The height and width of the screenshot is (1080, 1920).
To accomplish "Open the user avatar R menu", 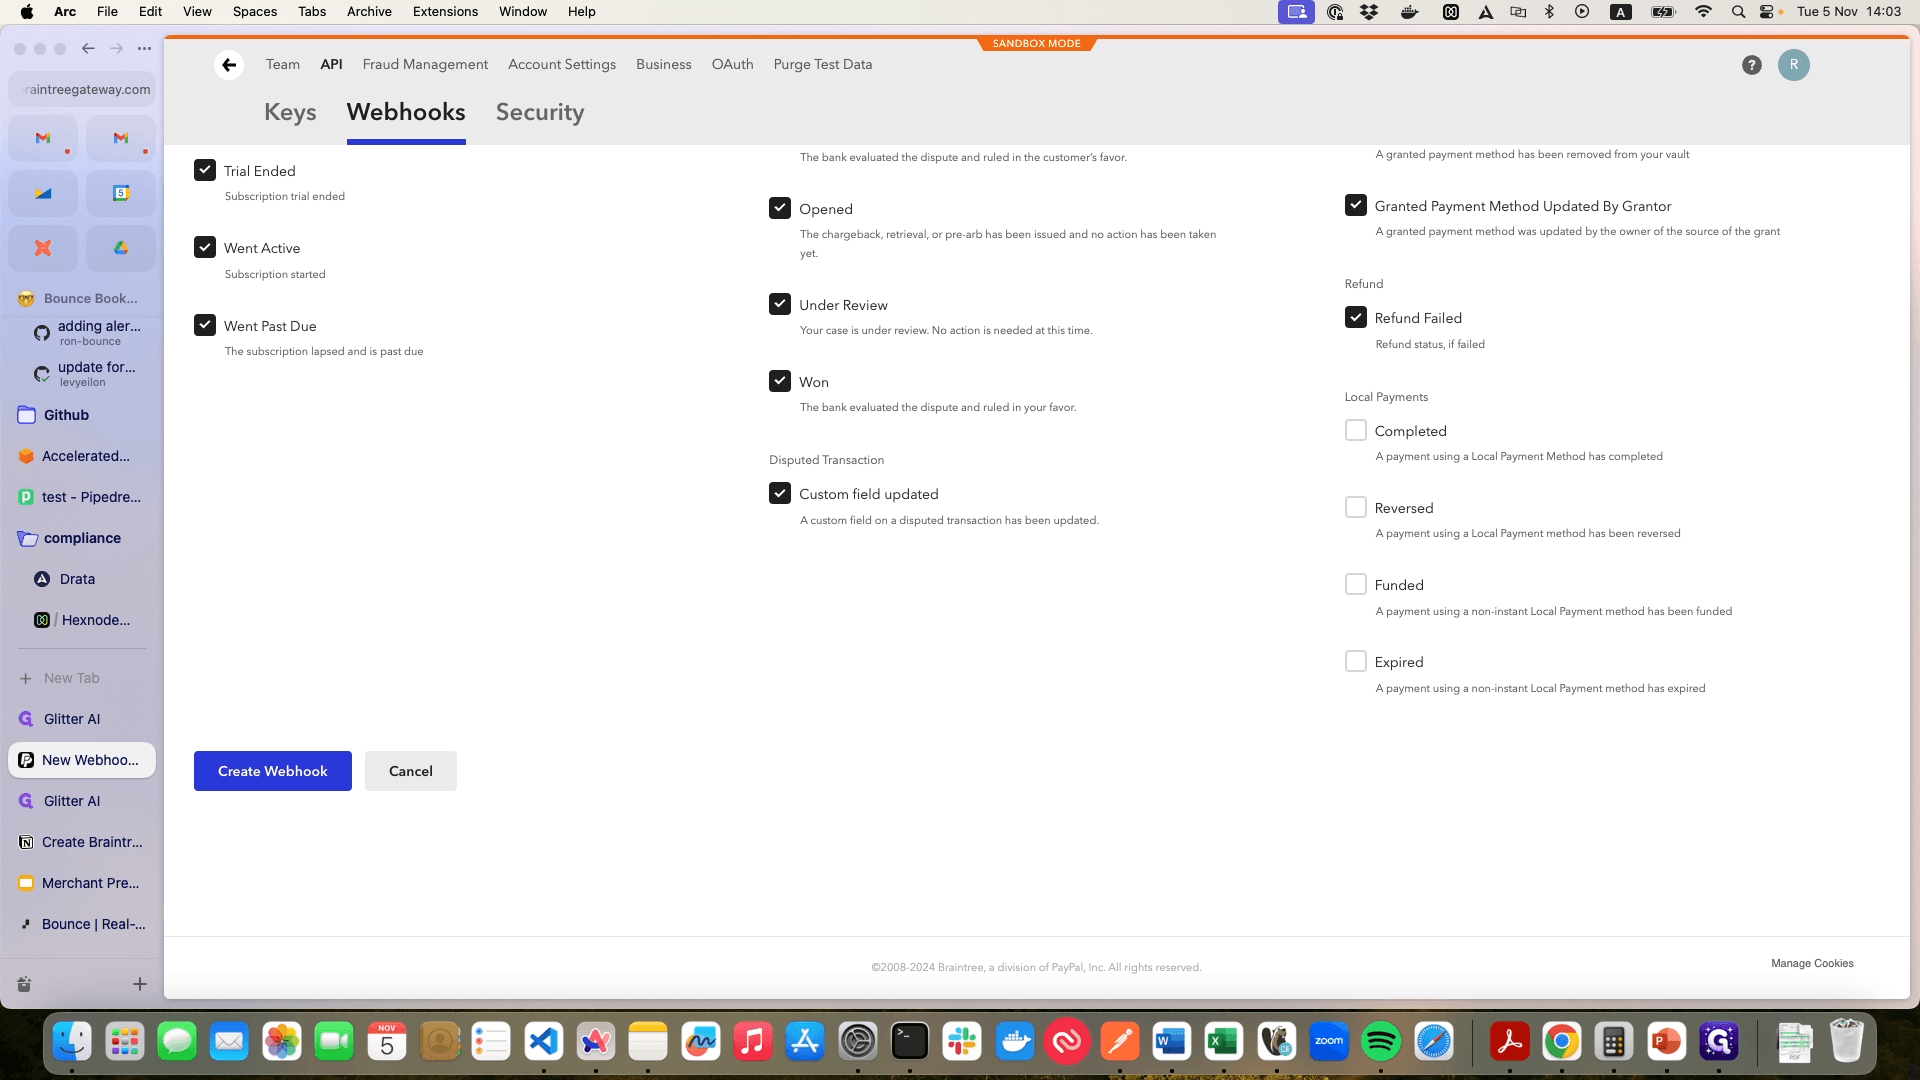I will [x=1794, y=65].
